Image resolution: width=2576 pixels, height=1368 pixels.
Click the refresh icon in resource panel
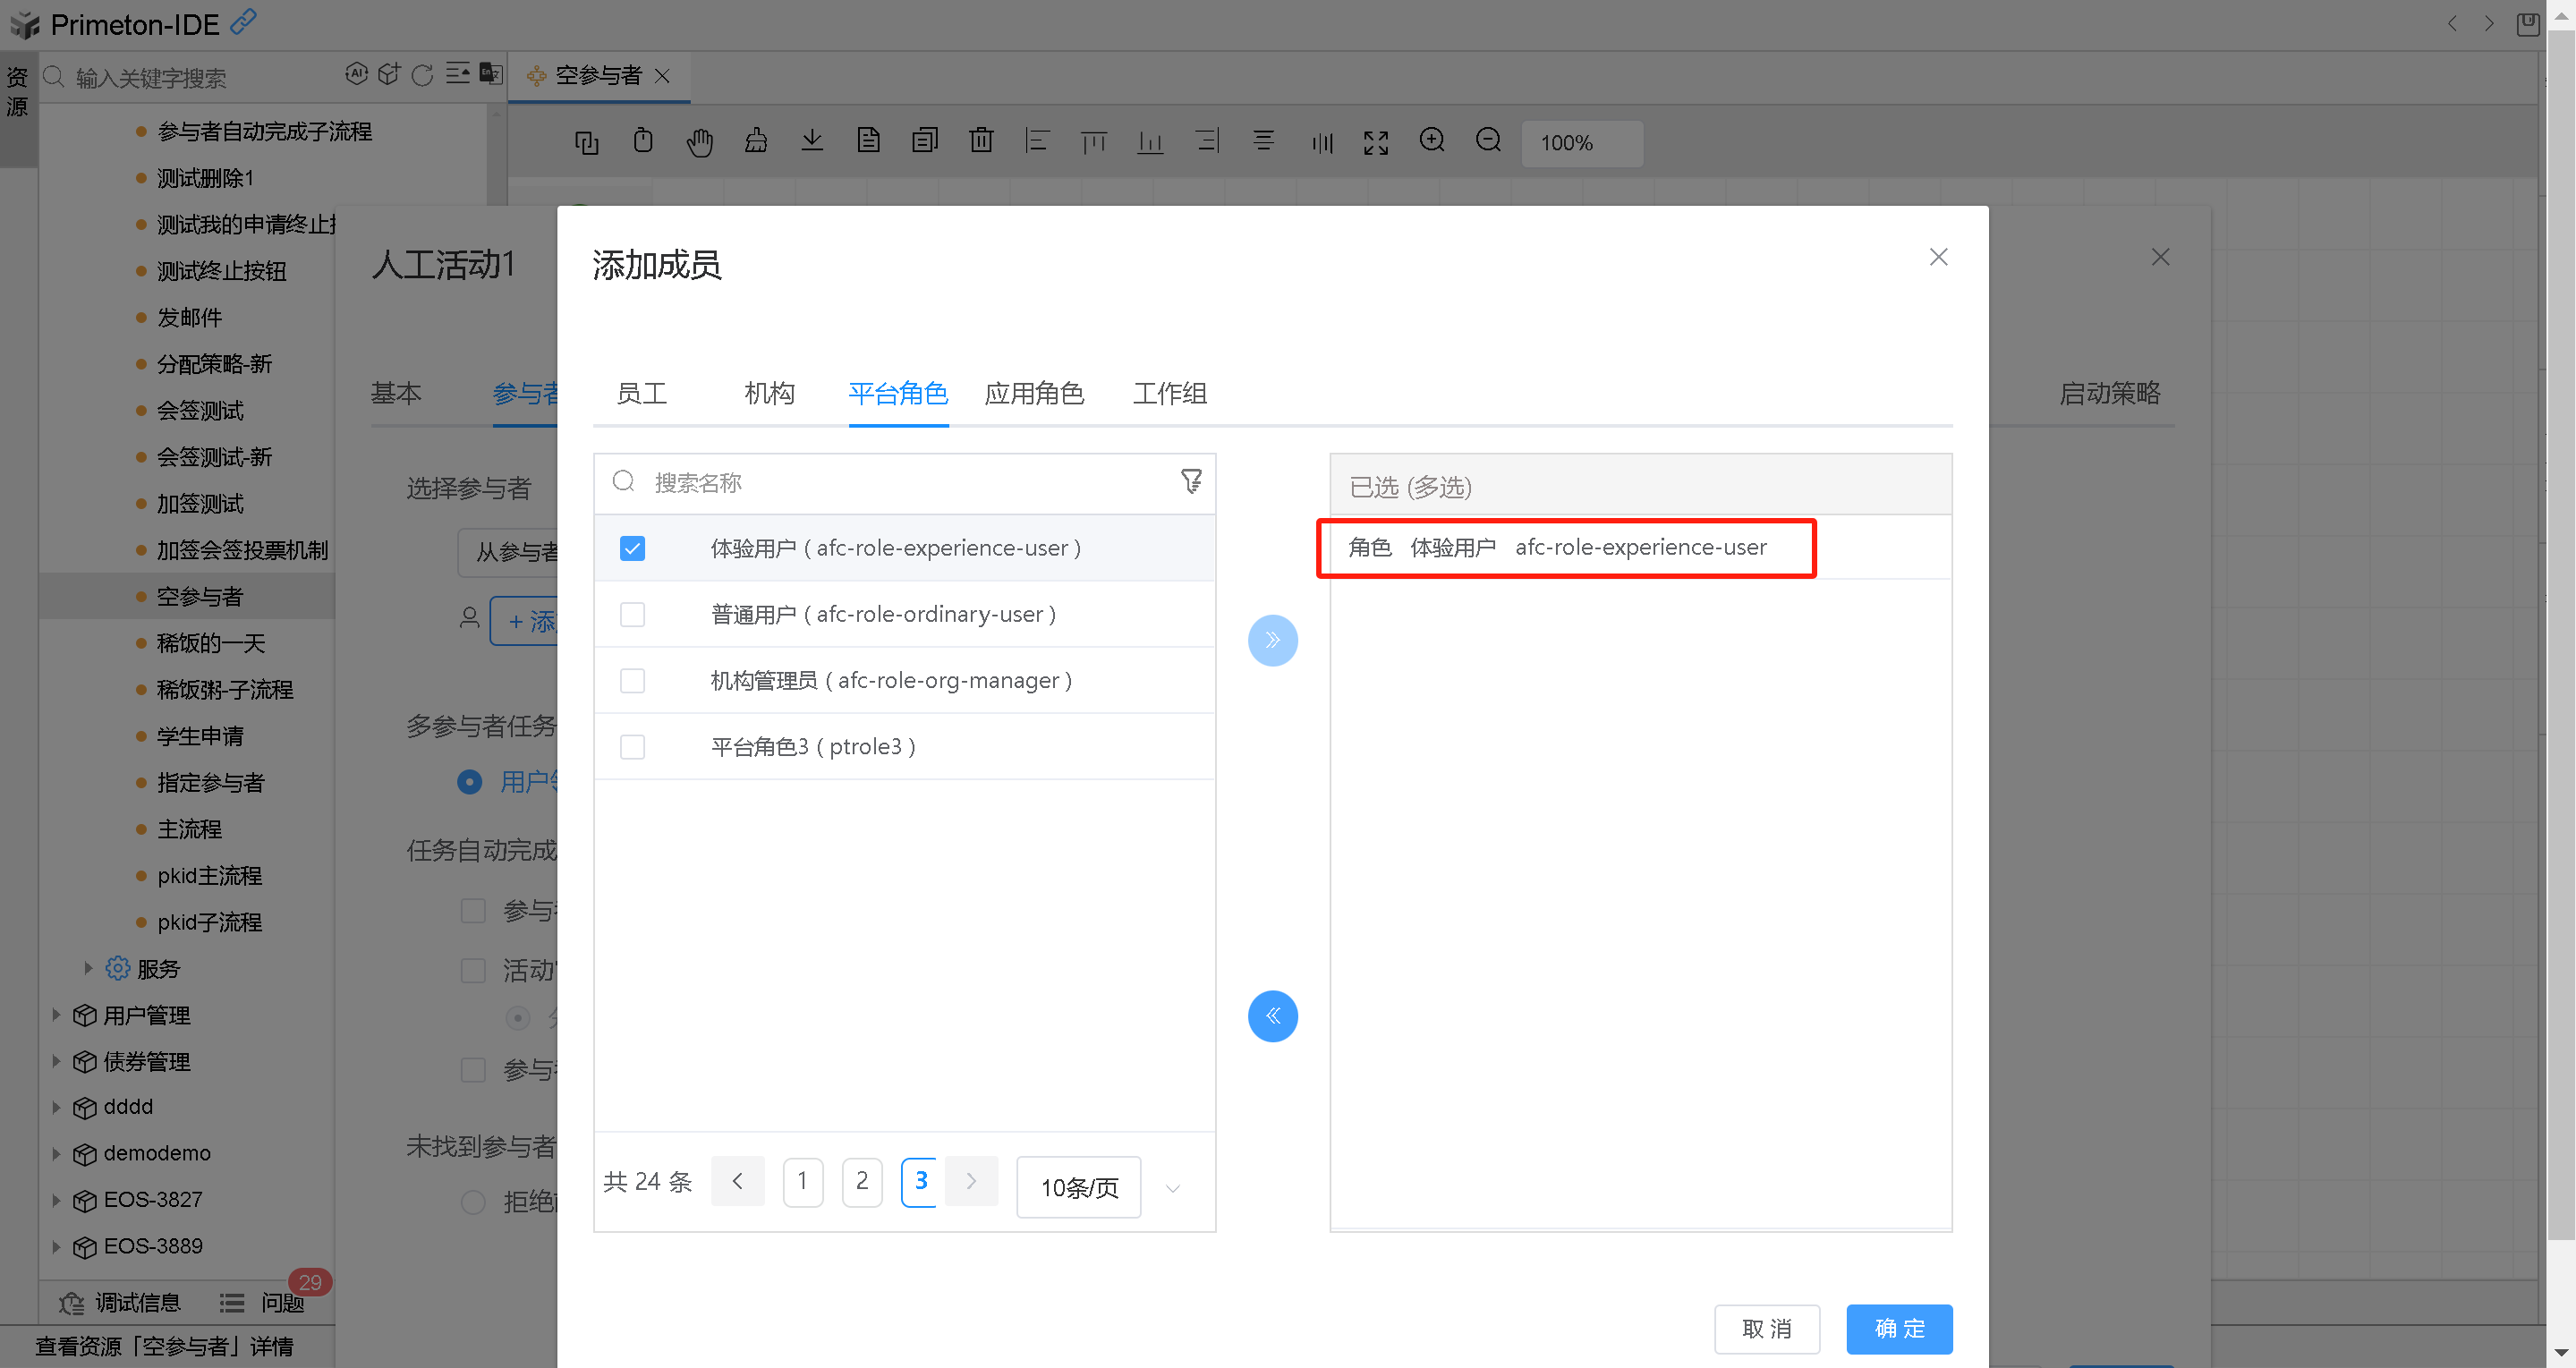(x=422, y=75)
